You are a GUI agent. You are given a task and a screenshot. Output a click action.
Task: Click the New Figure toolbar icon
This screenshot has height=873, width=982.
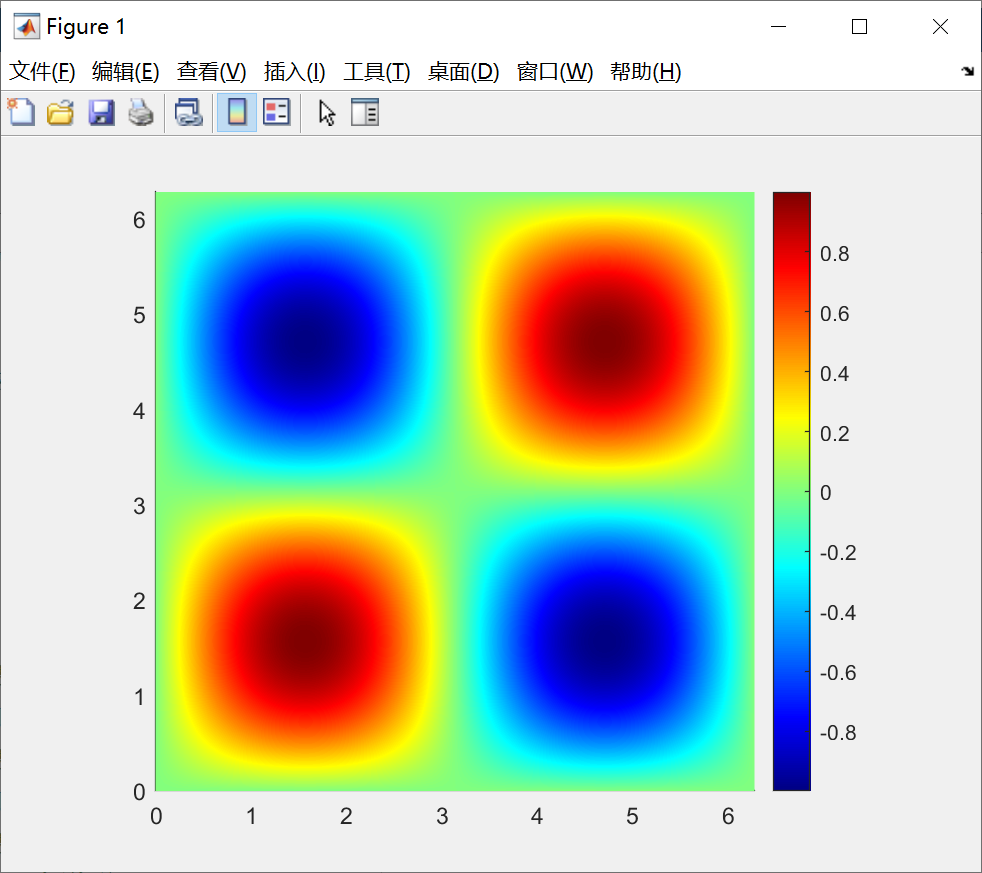click(x=21, y=113)
